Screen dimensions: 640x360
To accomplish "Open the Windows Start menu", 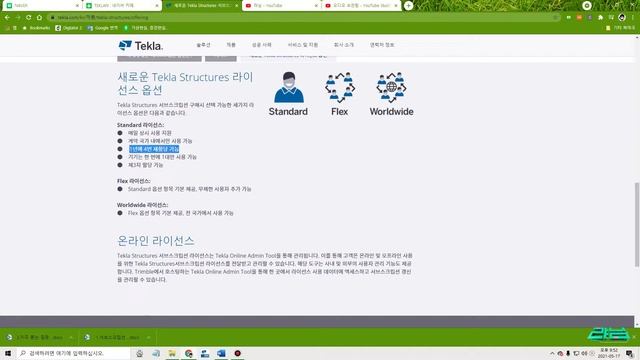I will point(8,353).
